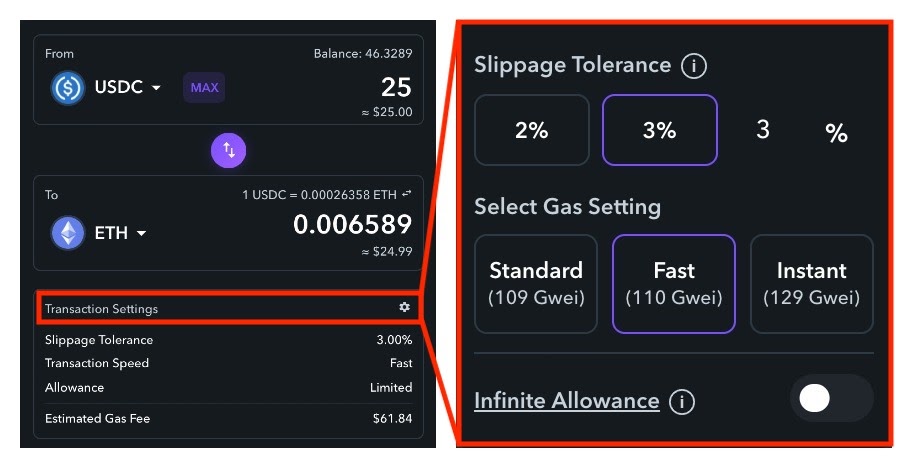The image size is (912, 468).
Task: Select the 3% slippage option
Action: (x=660, y=130)
